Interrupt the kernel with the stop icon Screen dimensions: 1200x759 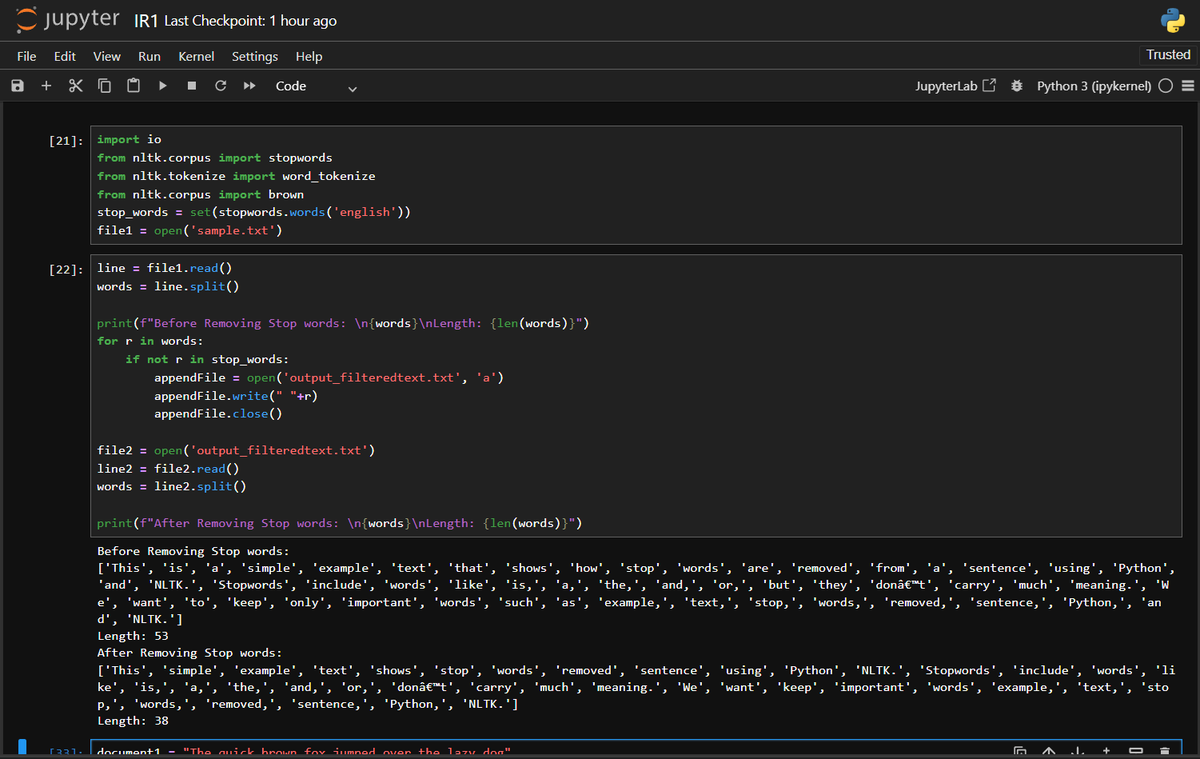click(191, 86)
